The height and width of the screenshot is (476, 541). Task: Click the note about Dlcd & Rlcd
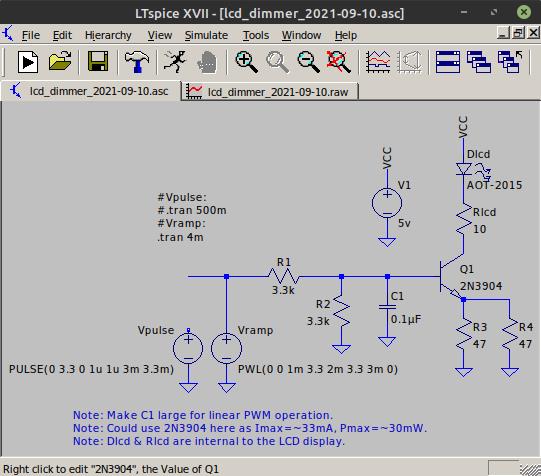pyautogui.click(x=209, y=441)
